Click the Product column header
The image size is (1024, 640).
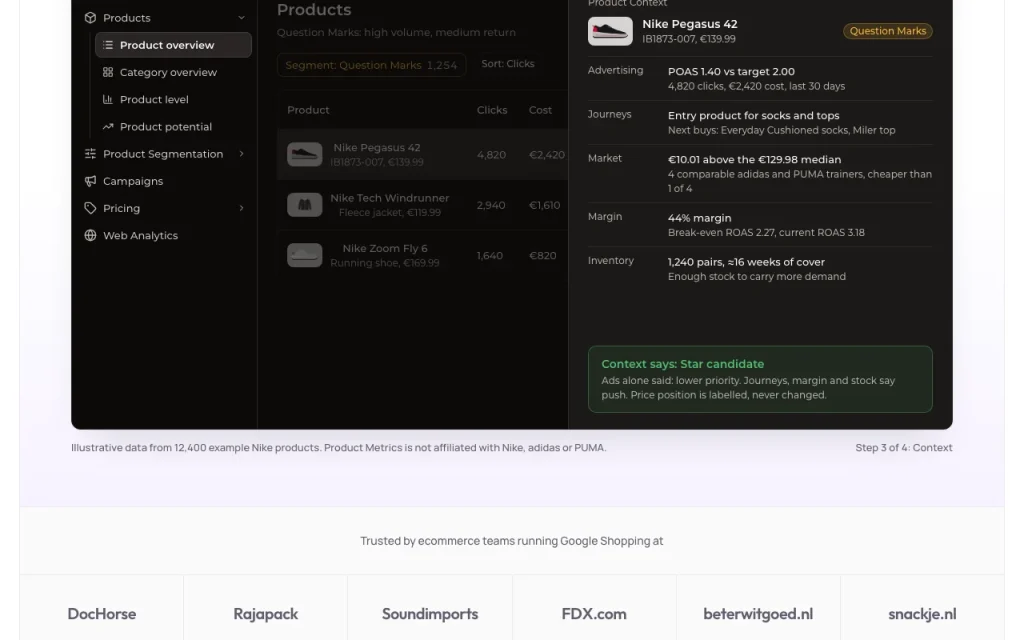(308, 110)
